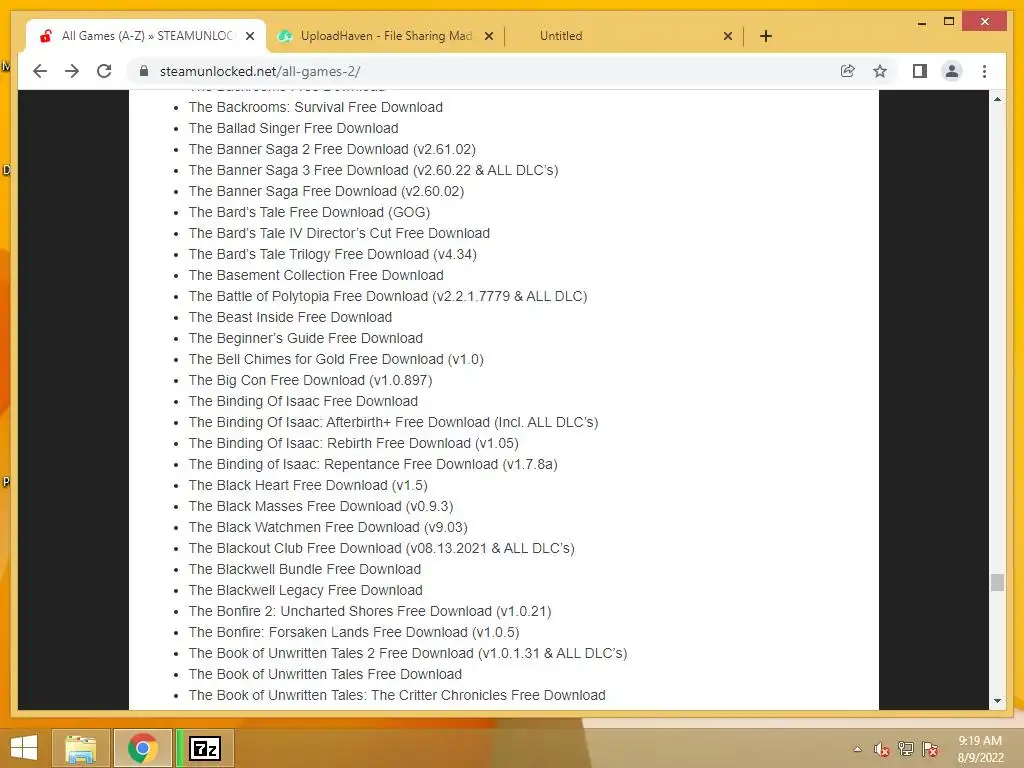Select the All Games (A-Z) tab
Viewport: 1024px width, 768px height.
146,36
